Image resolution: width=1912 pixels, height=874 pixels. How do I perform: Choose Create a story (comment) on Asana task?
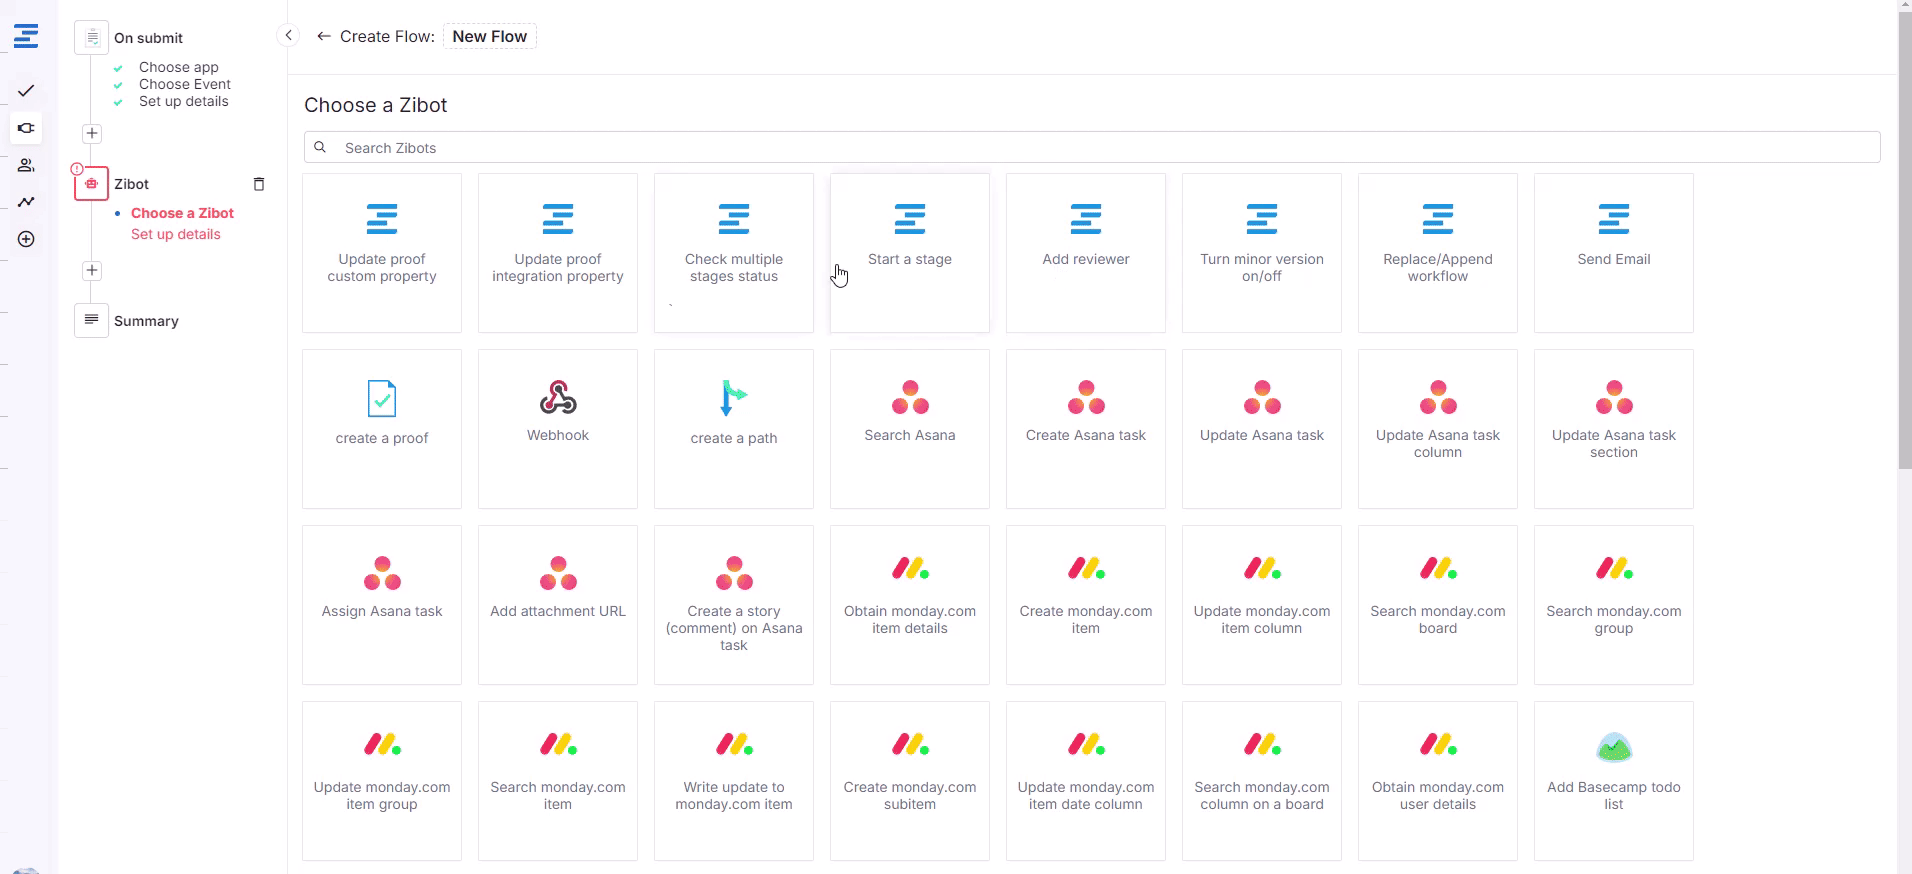(734, 605)
